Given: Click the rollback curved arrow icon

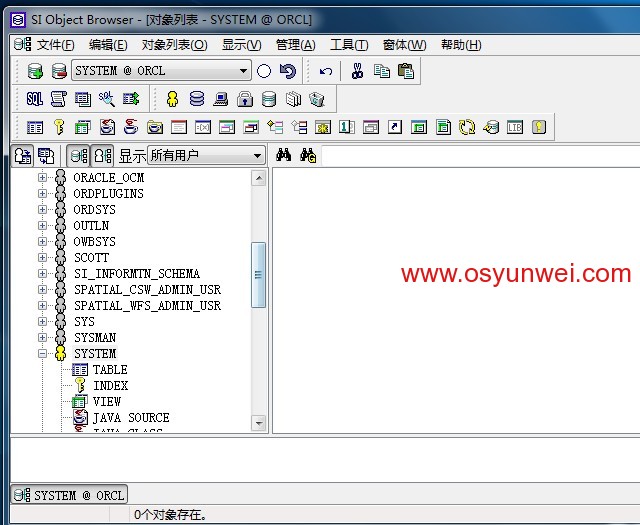Looking at the screenshot, I should 288,71.
